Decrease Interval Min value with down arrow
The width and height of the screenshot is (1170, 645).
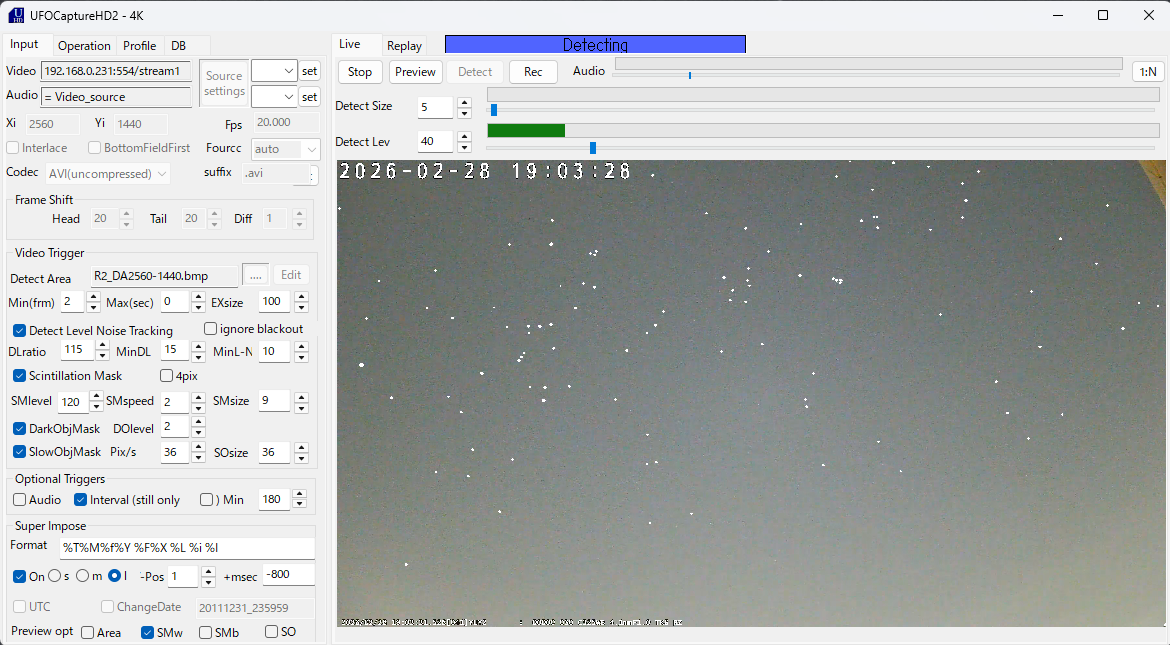(x=301, y=504)
